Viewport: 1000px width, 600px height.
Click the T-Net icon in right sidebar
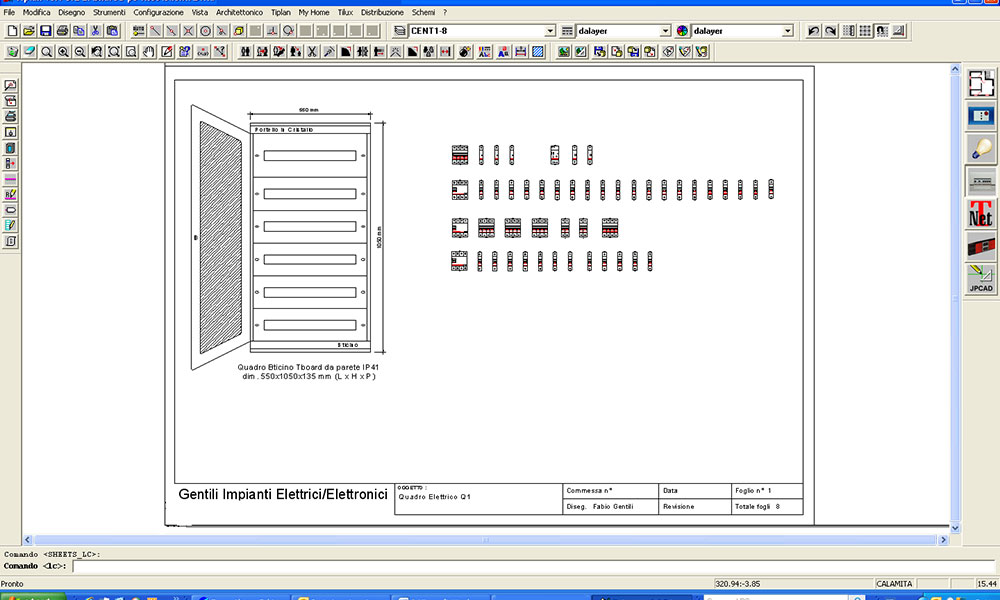point(980,213)
